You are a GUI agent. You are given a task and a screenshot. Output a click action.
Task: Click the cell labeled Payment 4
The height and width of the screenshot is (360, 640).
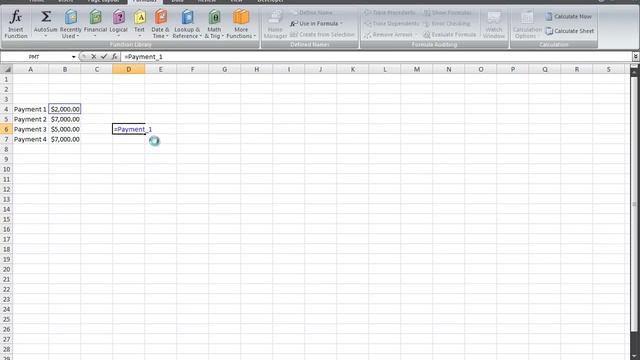tap(30, 139)
